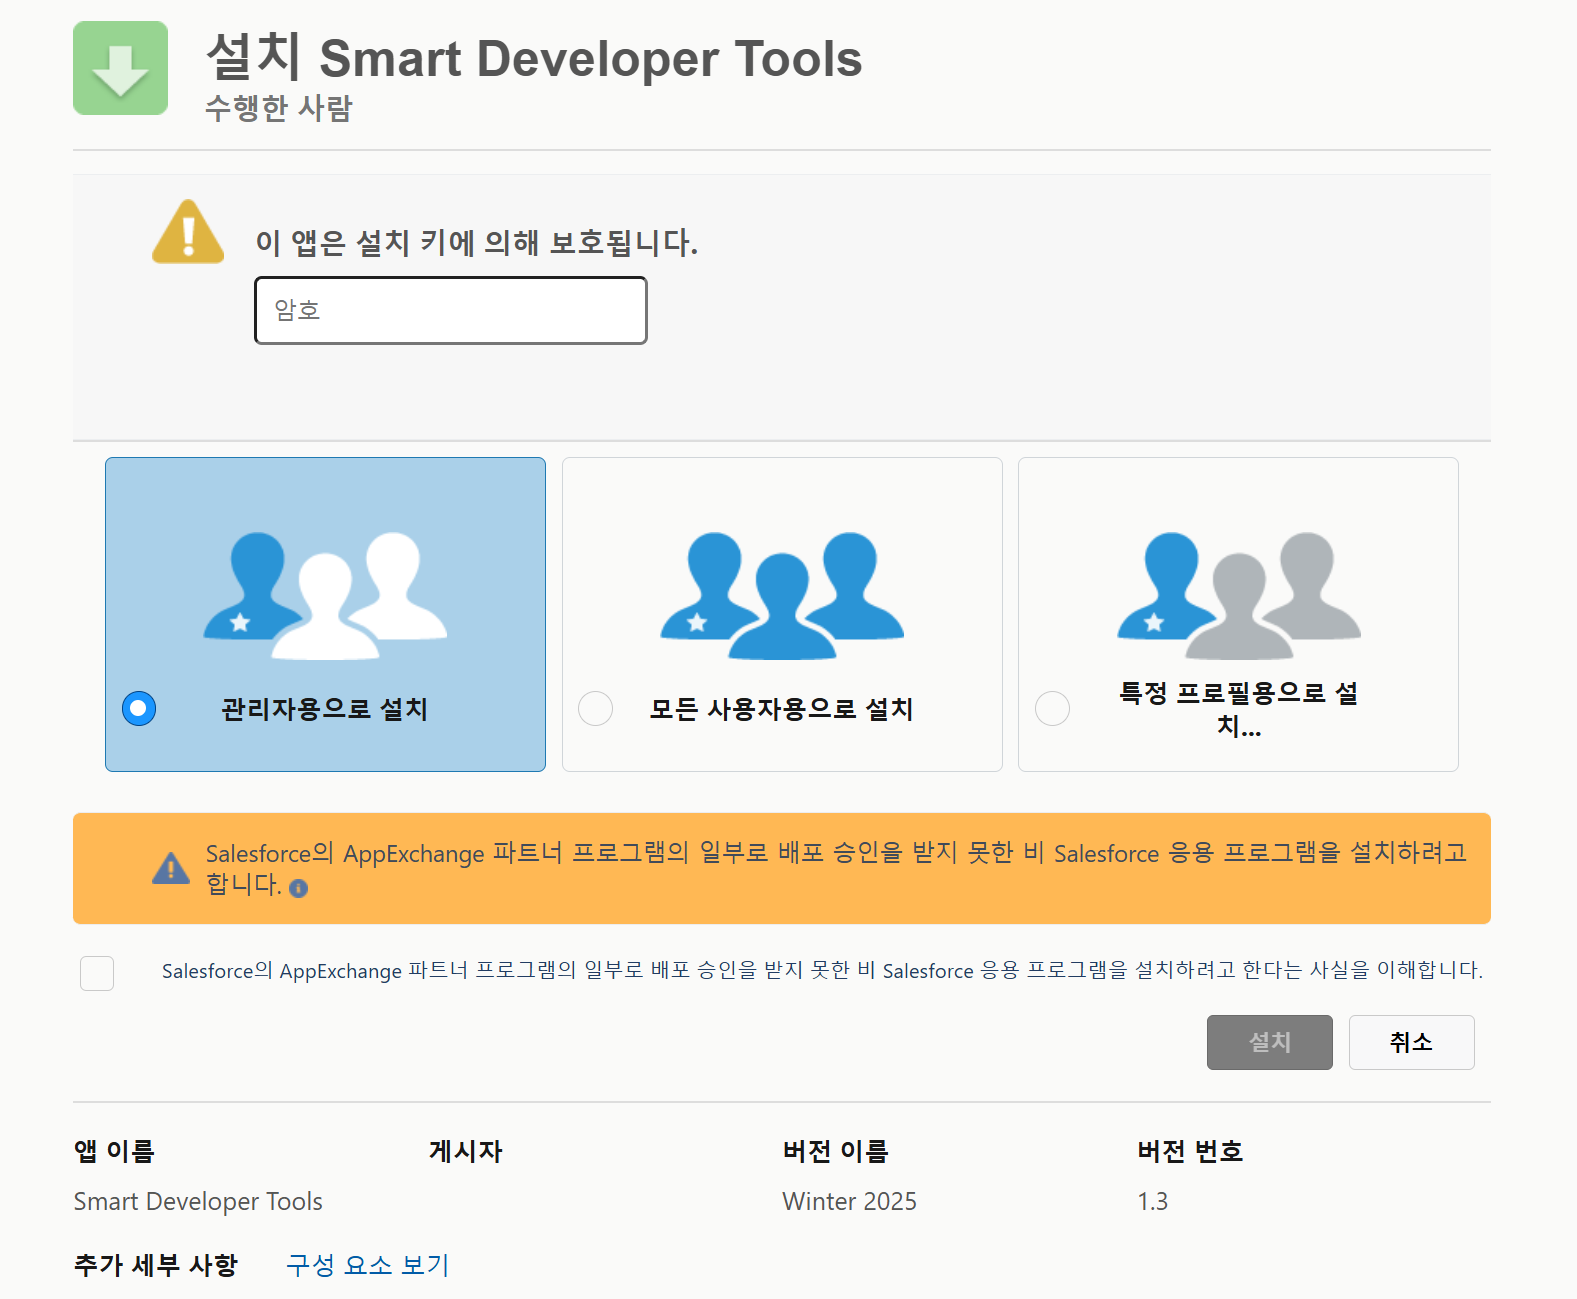This screenshot has width=1577, height=1299.
Task: Click the small info icon after 합니다.
Action: pyautogui.click(x=298, y=888)
